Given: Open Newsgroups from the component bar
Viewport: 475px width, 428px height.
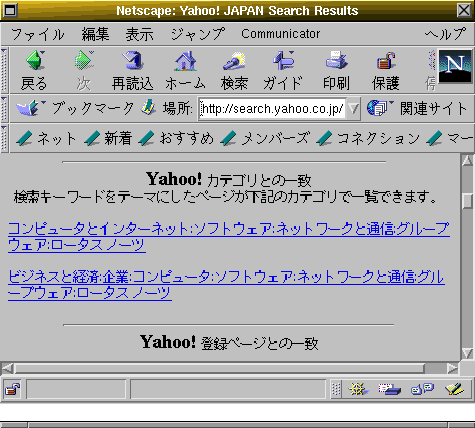Looking at the screenshot, I should [x=422, y=389].
